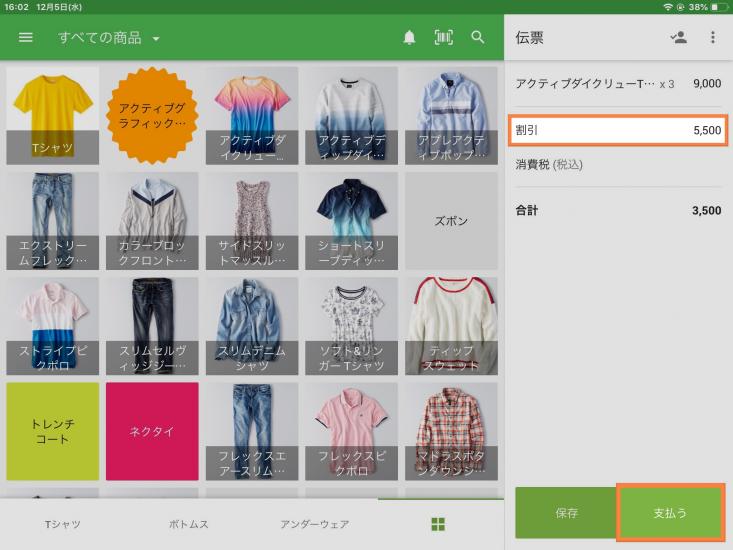Add アプレアクティブポップ shirt tile
Screen dimensions: 733x550
[x=451, y=115]
